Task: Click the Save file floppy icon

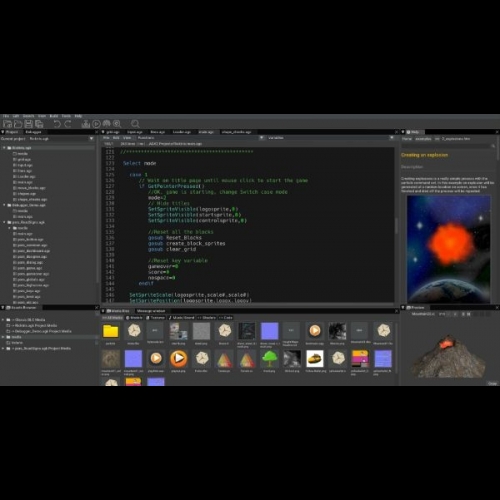Action: [29, 124]
